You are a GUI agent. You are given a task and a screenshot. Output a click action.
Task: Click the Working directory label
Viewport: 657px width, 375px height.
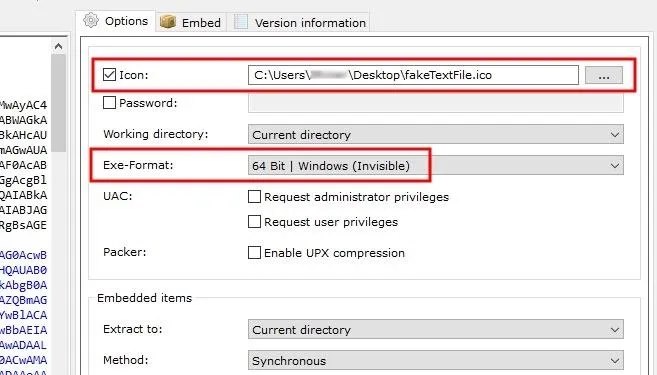tap(155, 134)
